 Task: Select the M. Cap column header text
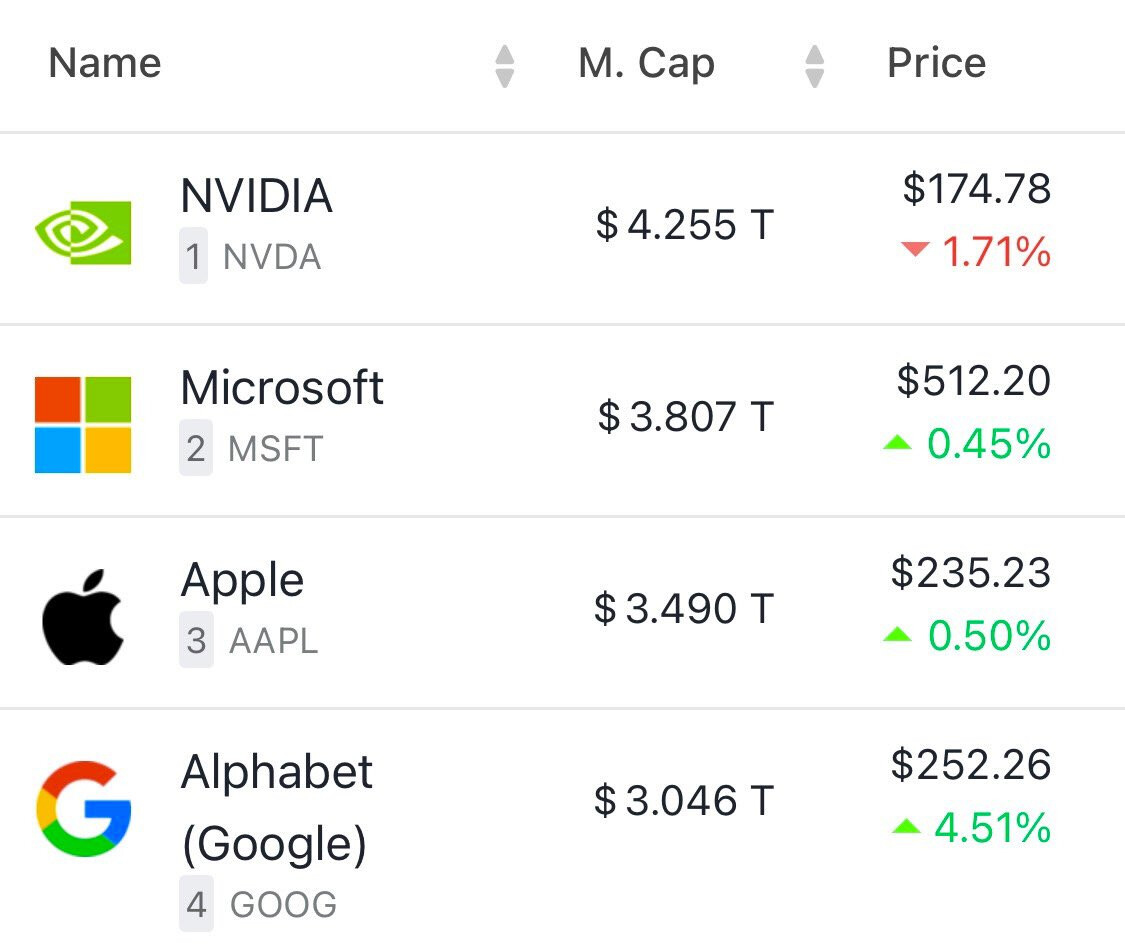pos(646,64)
